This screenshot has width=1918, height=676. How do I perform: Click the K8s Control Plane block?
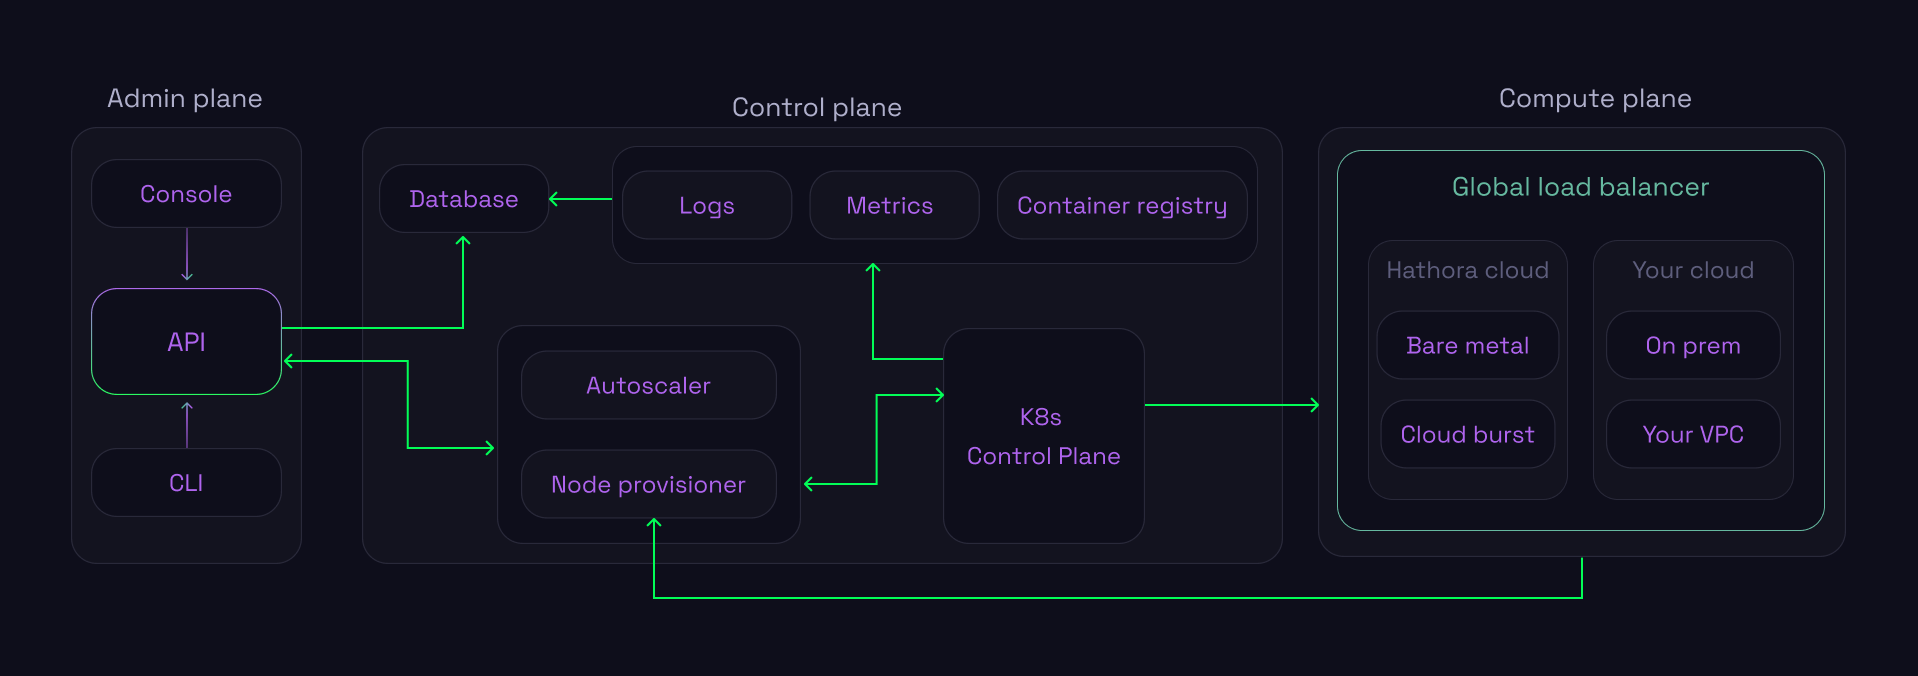(1043, 436)
